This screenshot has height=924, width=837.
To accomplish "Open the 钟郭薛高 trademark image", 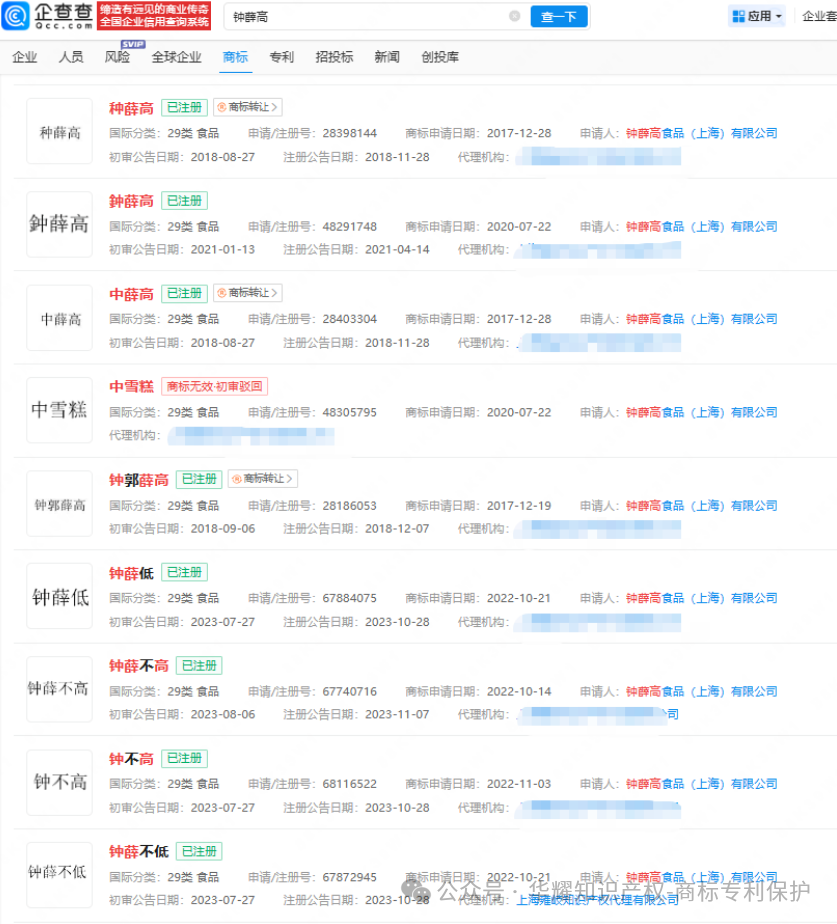I will point(60,504).
